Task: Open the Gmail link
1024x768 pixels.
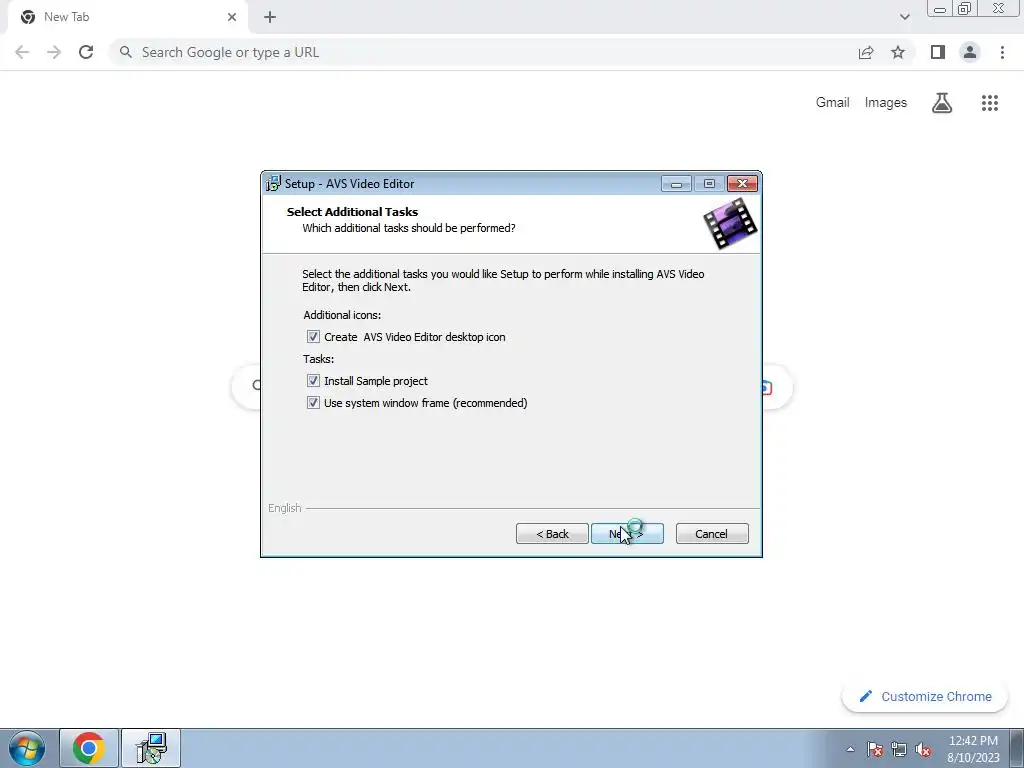Action: click(x=832, y=103)
